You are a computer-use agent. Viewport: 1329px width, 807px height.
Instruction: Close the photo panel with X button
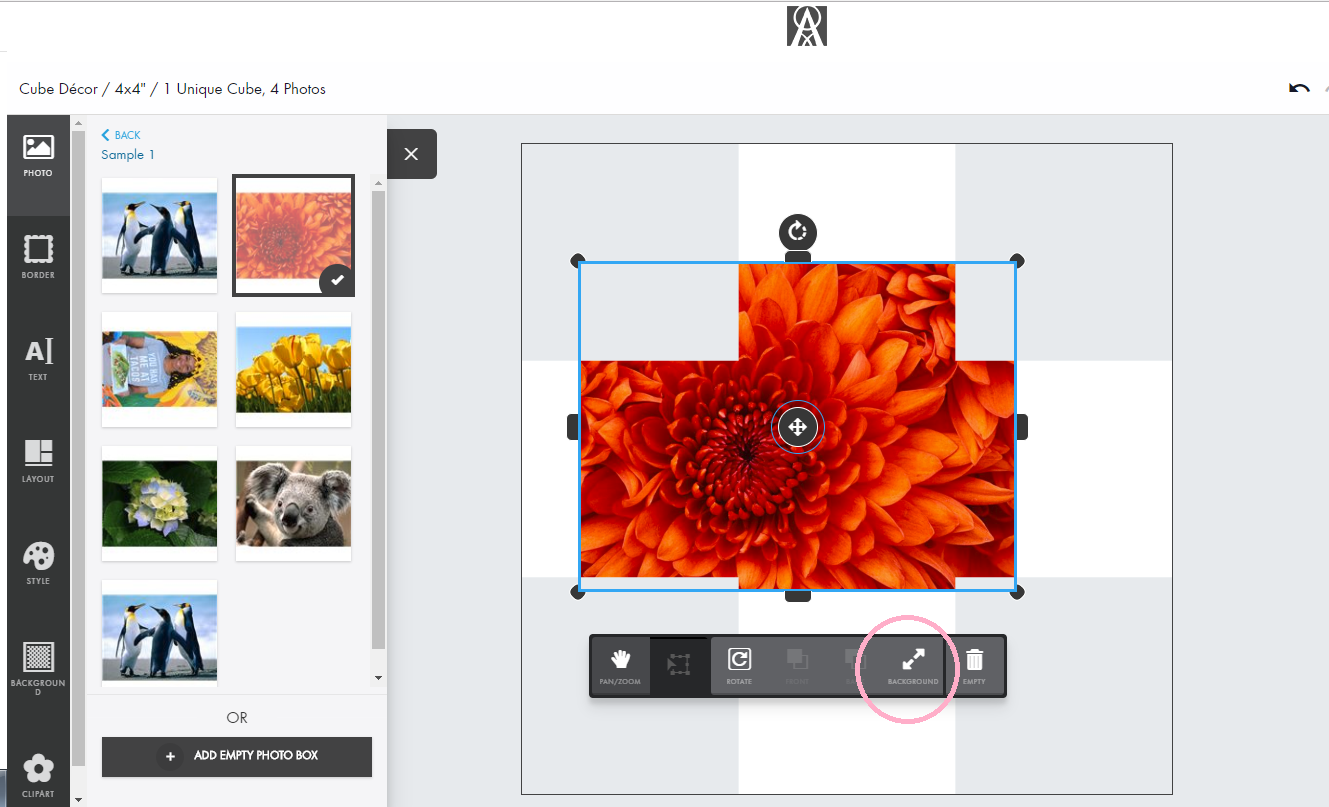[x=411, y=154]
